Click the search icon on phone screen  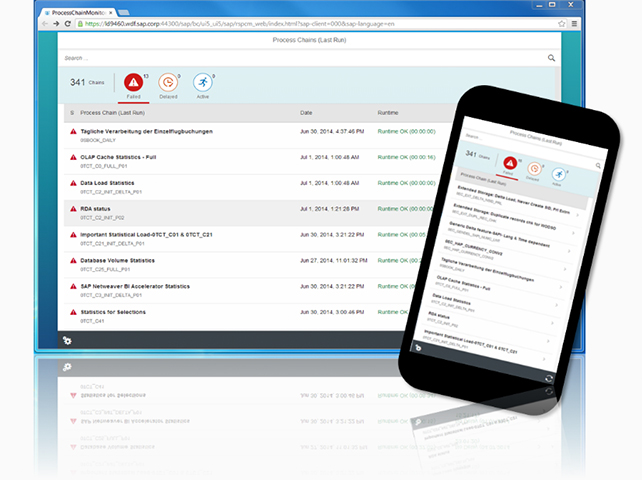click(x=598, y=165)
